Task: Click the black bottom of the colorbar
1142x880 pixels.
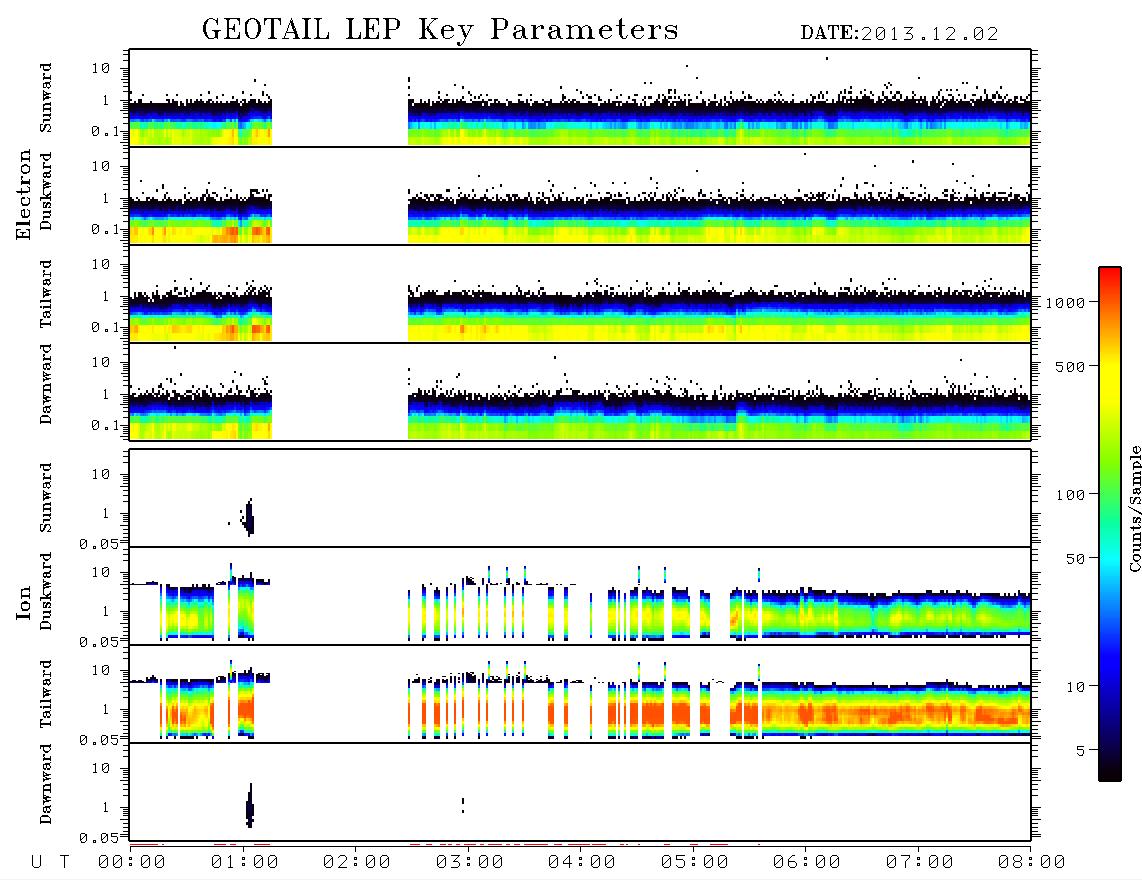Action: [x=1110, y=771]
